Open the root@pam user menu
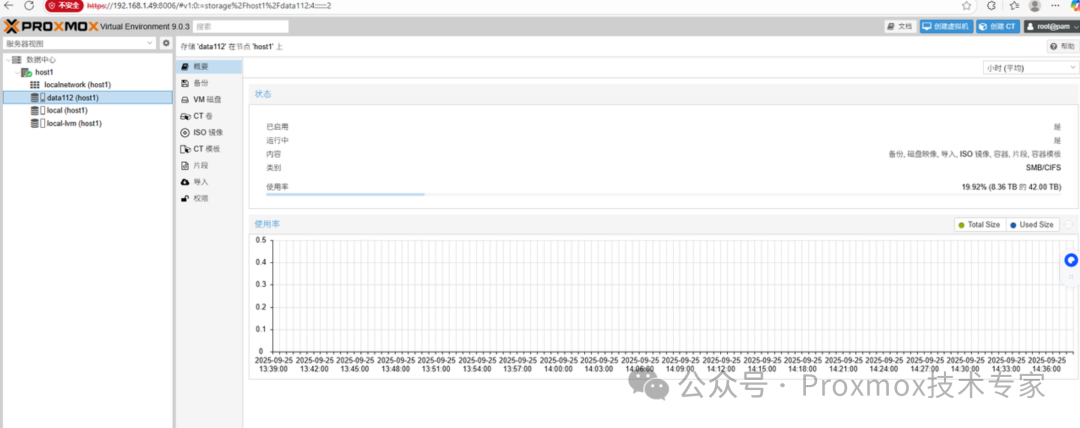 coord(1051,26)
